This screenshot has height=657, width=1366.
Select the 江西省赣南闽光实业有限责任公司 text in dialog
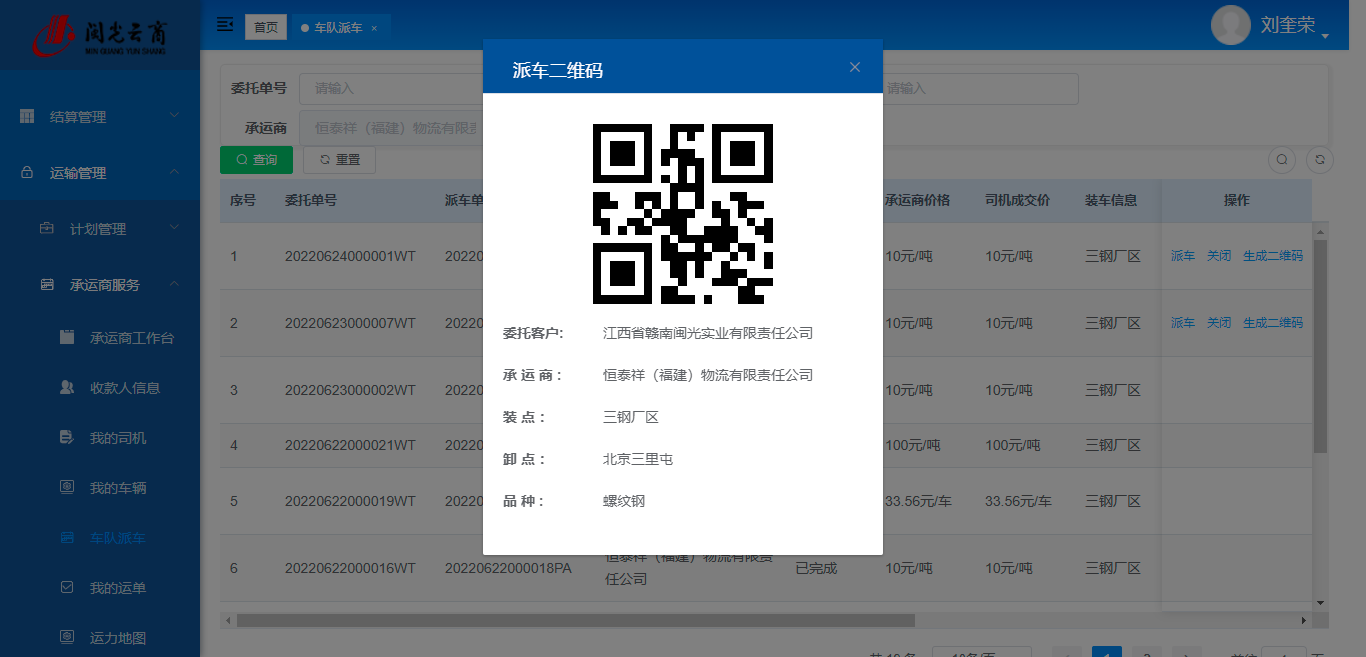[x=708, y=333]
